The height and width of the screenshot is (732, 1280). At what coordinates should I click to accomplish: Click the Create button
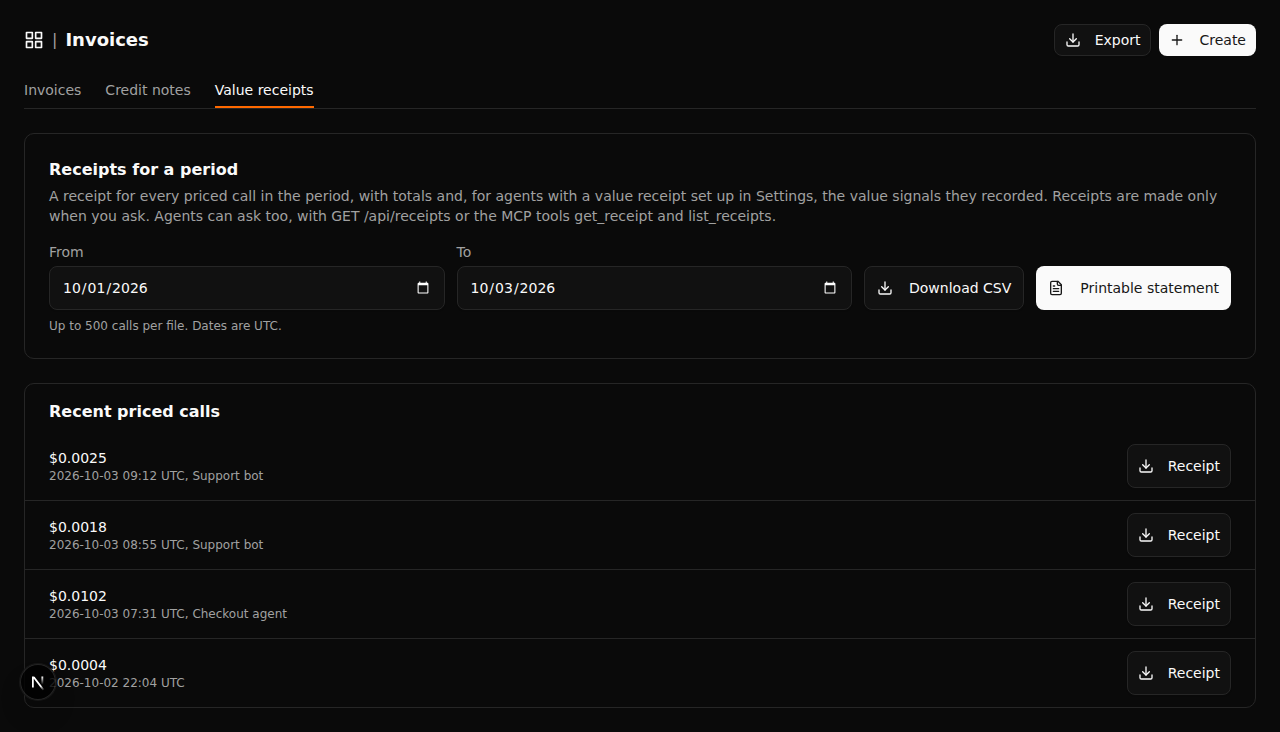click(x=1207, y=40)
